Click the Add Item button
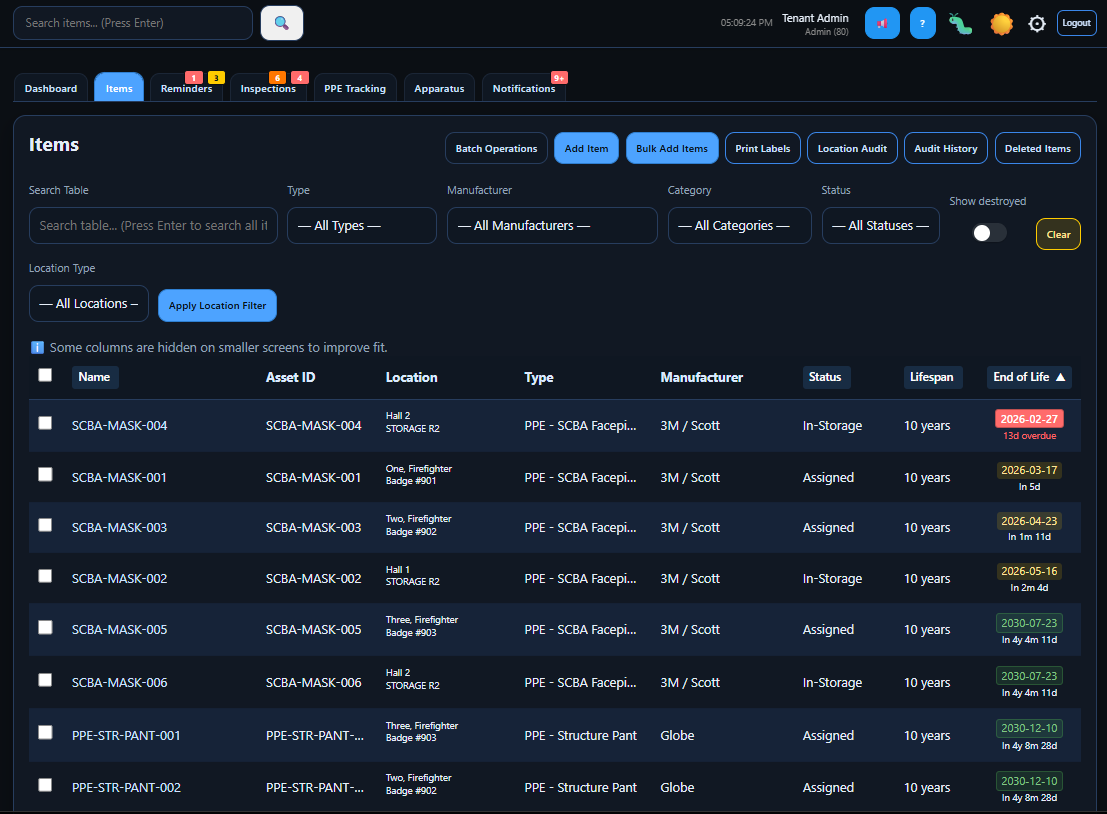The height and width of the screenshot is (814, 1107). click(586, 147)
